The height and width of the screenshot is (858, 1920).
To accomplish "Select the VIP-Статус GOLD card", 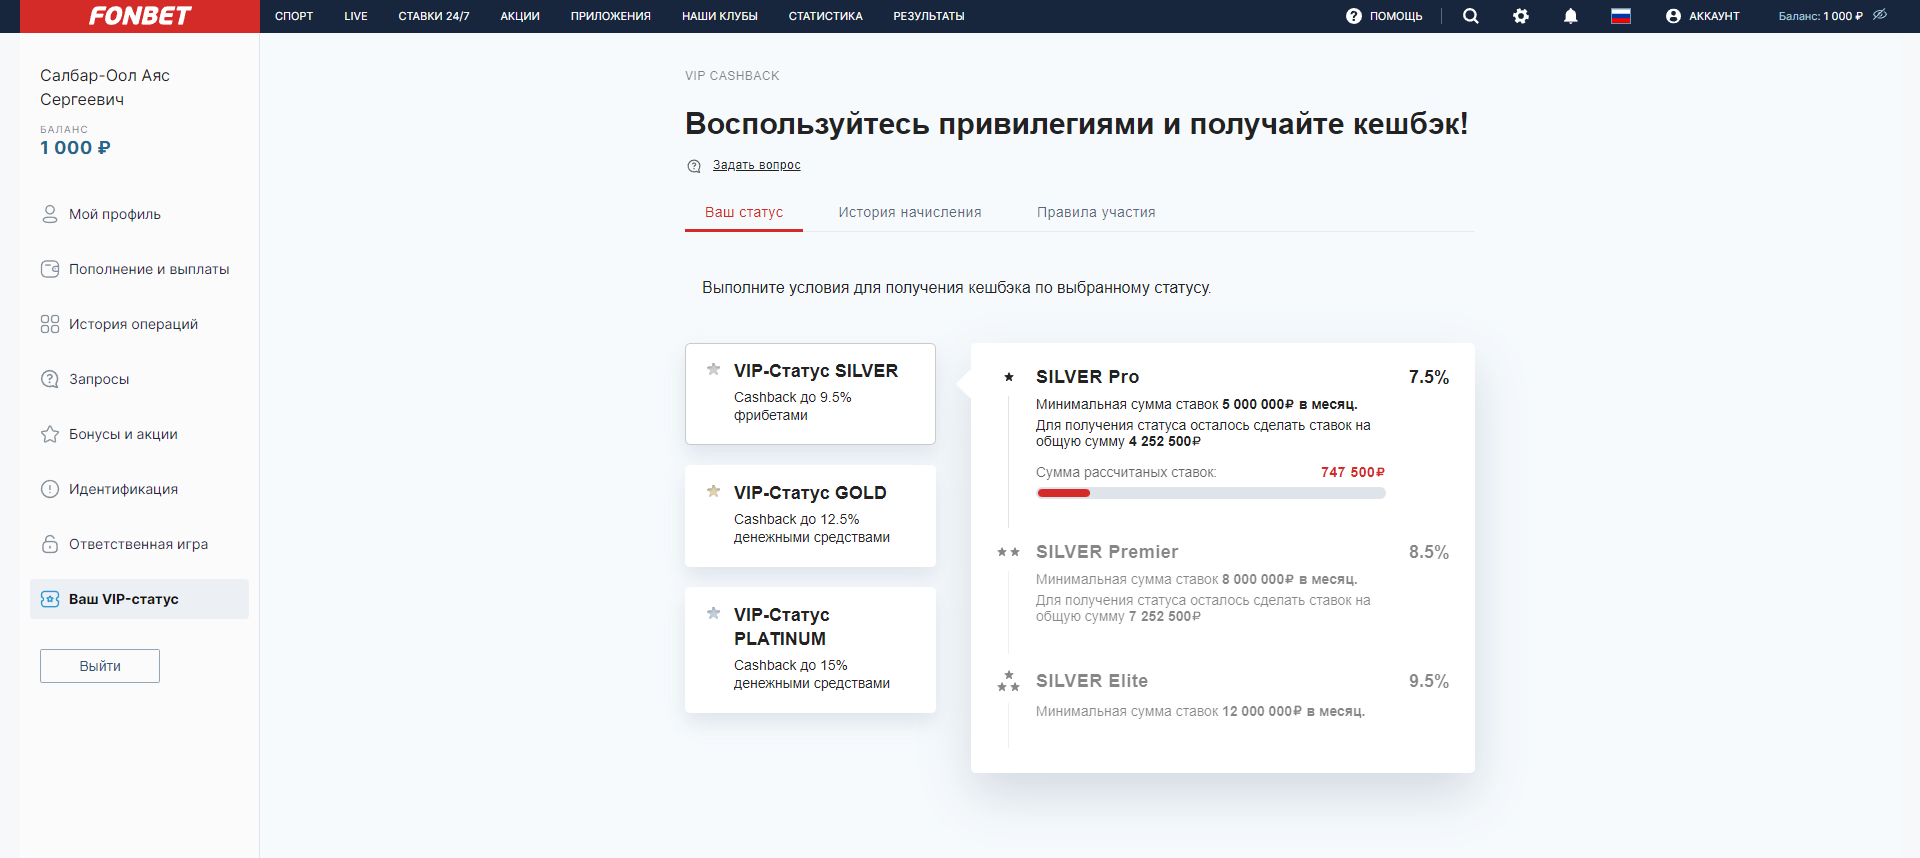I will (810, 516).
